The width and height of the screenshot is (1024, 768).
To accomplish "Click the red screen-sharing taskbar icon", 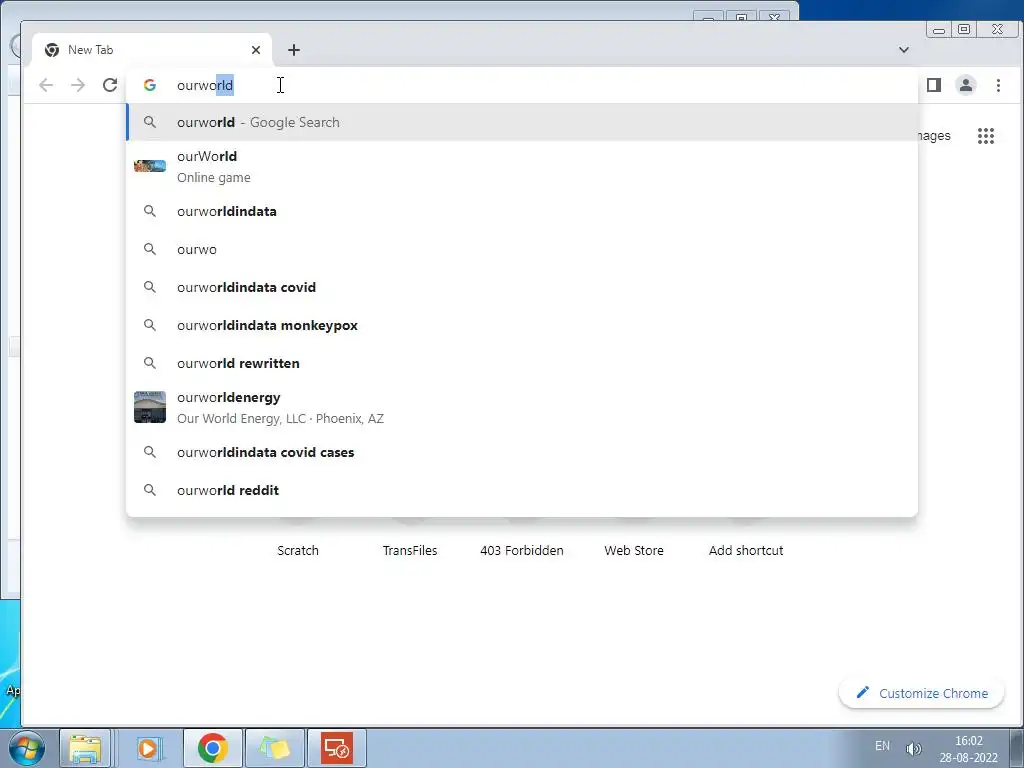I will (337, 748).
